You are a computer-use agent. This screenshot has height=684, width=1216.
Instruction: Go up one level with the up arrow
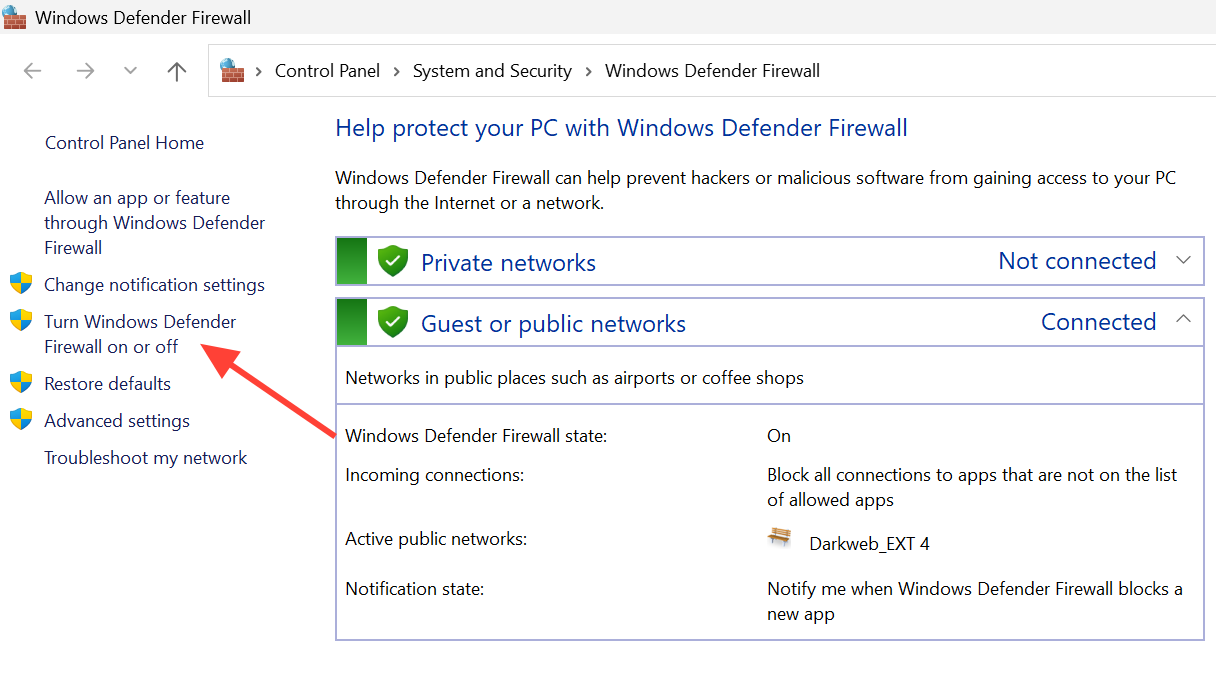pos(177,71)
